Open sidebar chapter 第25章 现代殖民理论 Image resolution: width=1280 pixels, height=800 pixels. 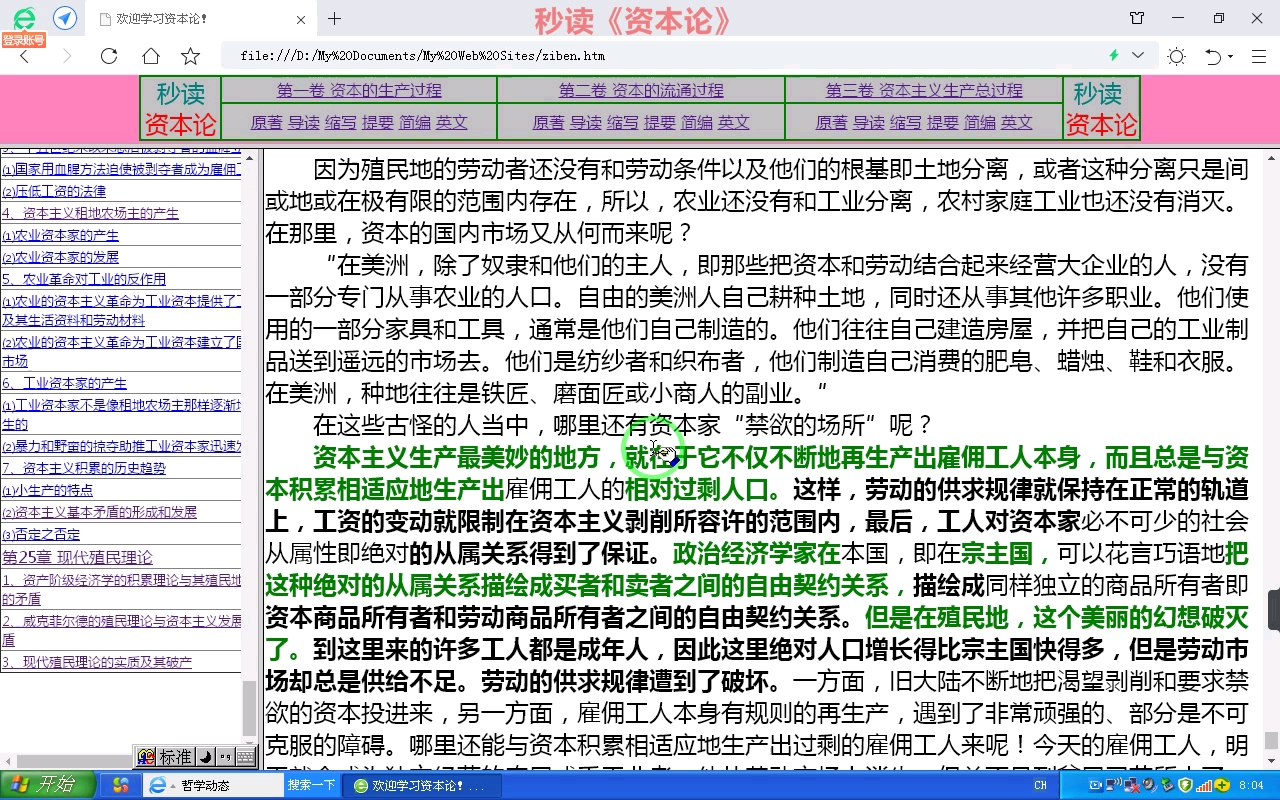(x=78, y=557)
